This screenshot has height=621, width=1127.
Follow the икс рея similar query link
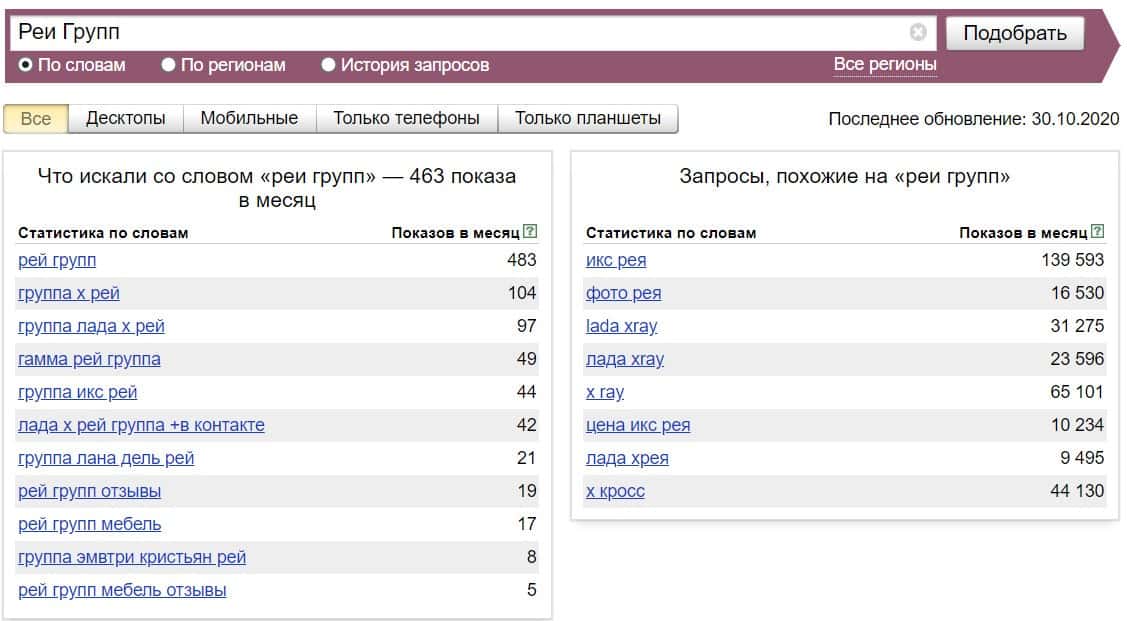[616, 260]
